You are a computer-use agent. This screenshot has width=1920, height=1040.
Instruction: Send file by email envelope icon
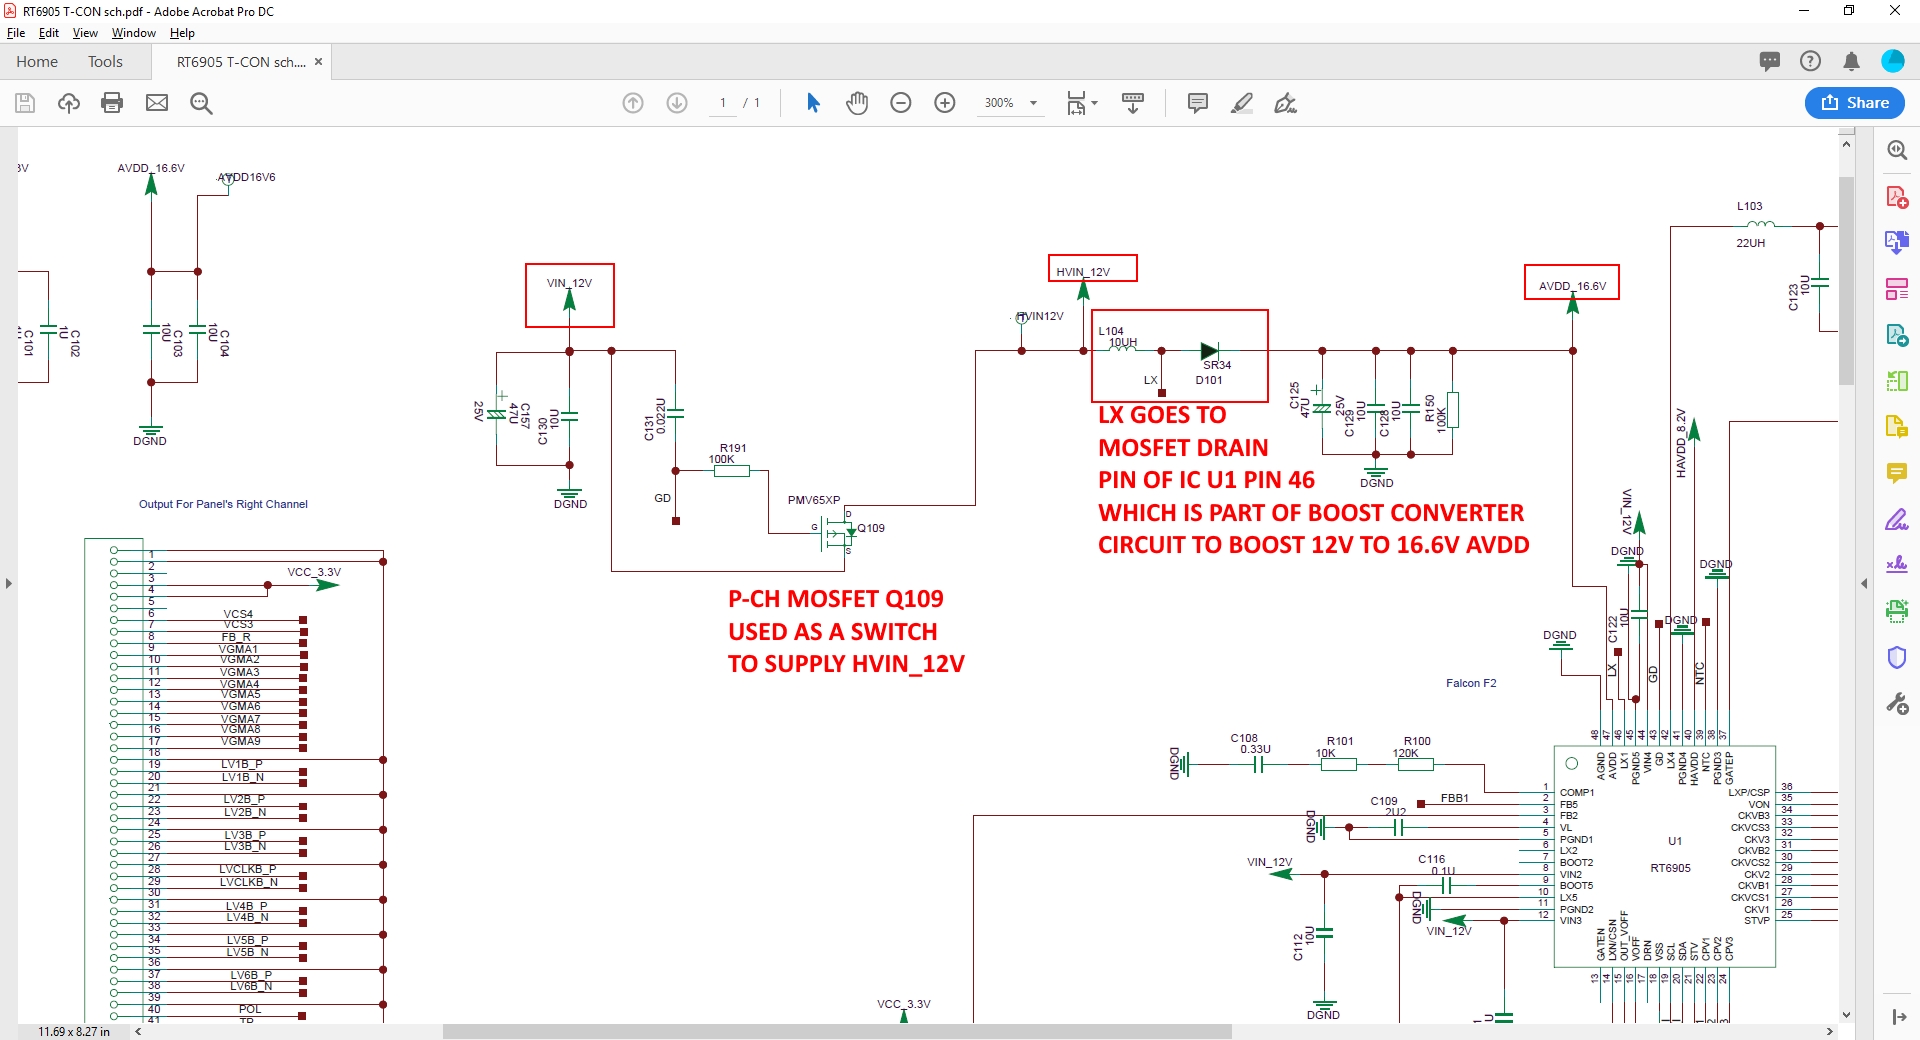[x=157, y=103]
